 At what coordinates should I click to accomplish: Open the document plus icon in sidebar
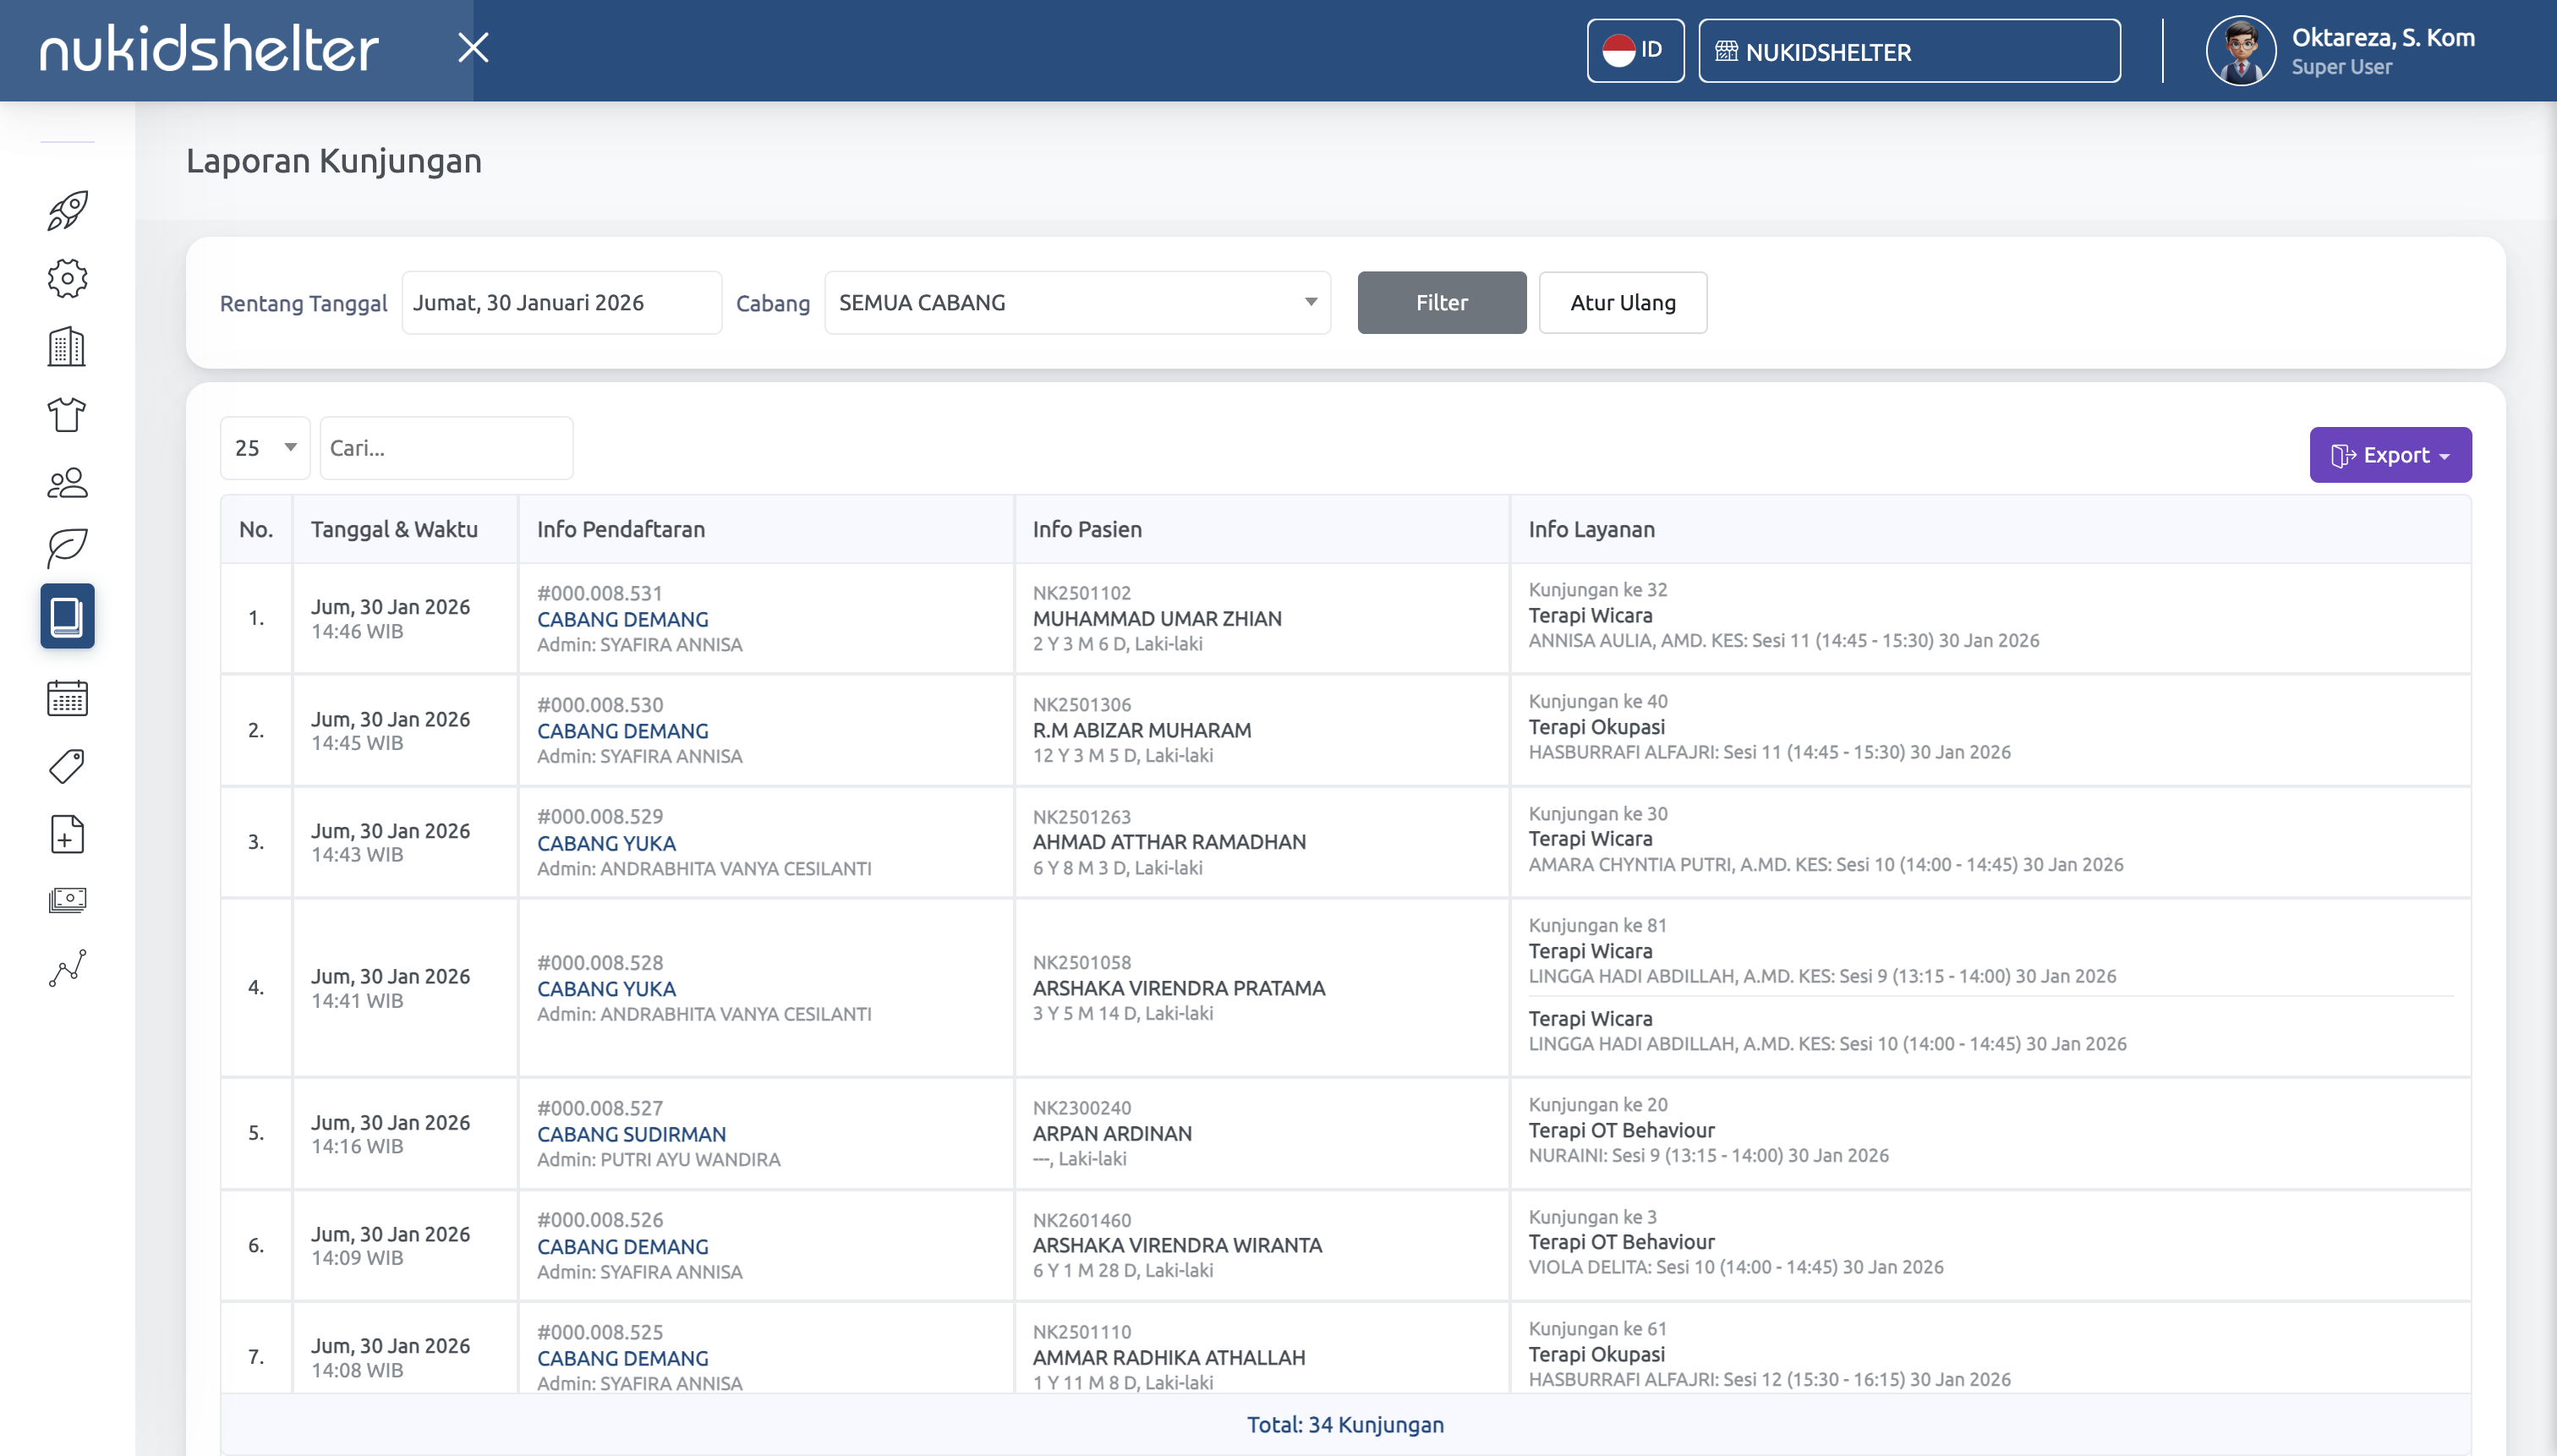67,834
